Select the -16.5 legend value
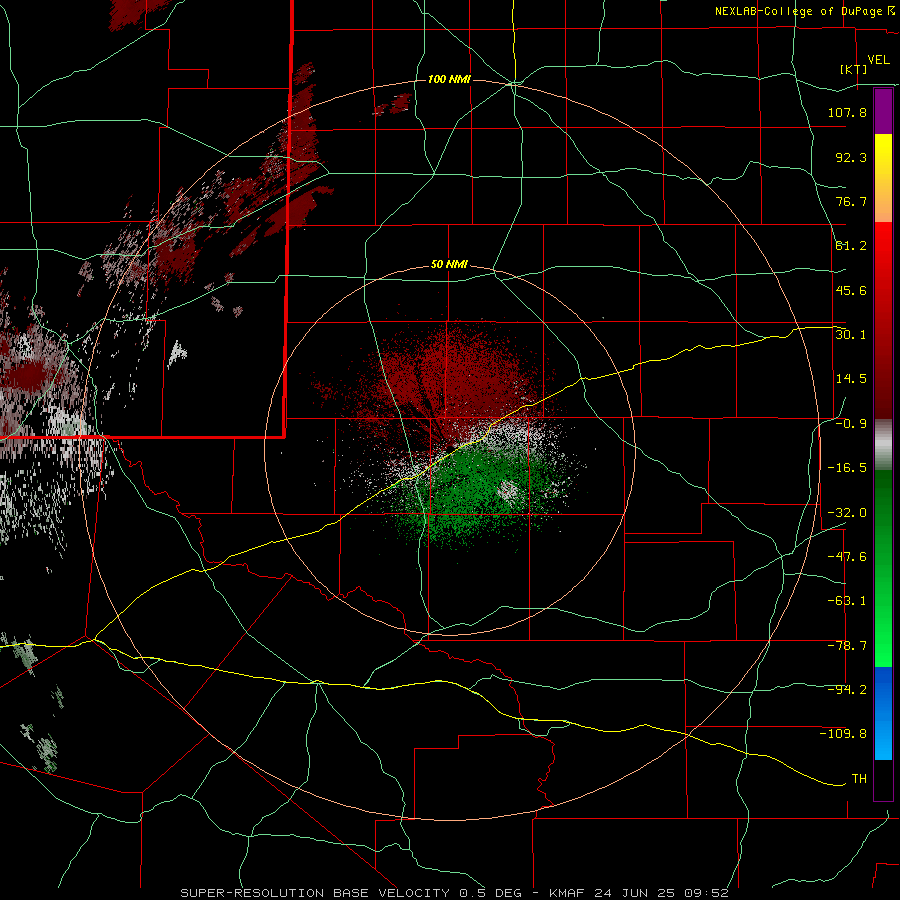 tap(847, 468)
